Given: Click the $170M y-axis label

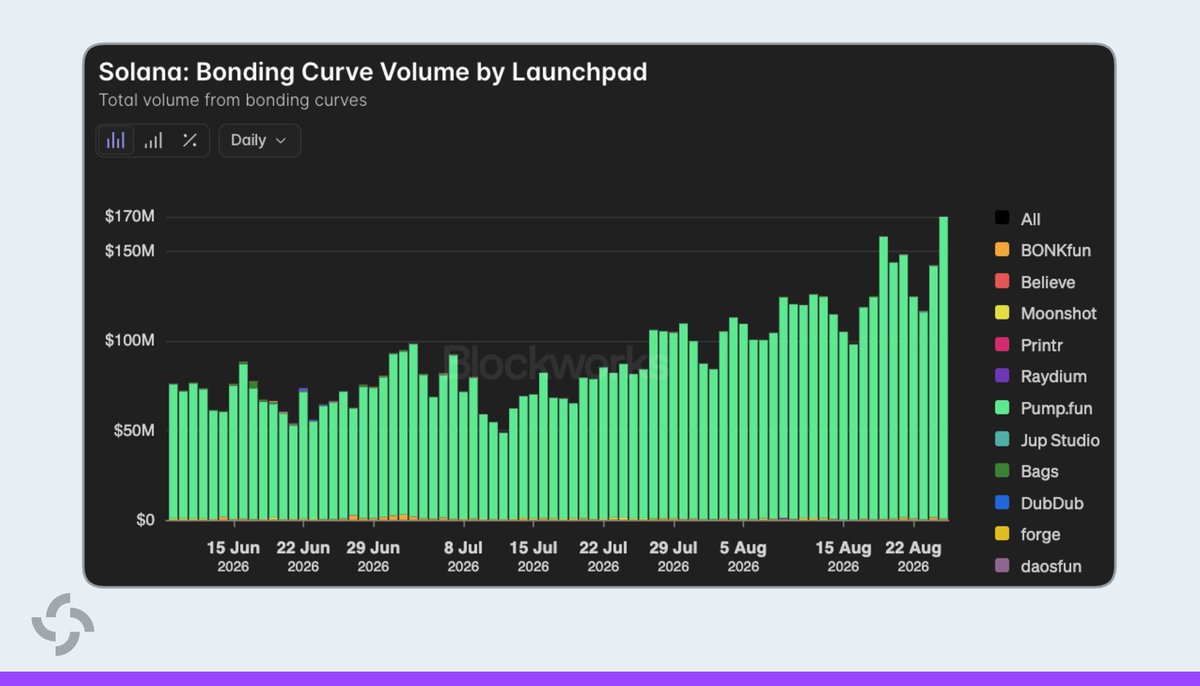Looking at the screenshot, I should pos(130,218).
